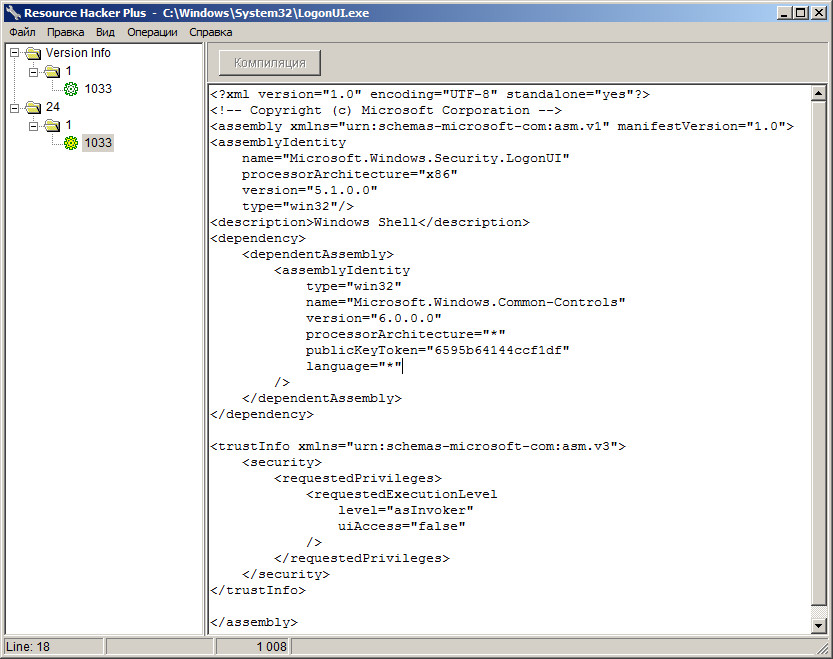
Task: Click gear icon of 1033 under Version Info
Action: (71, 89)
